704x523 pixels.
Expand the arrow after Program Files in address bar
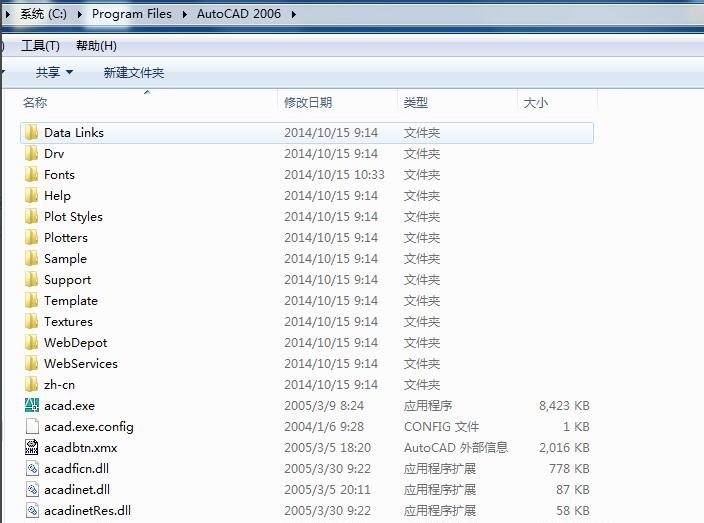pos(185,14)
